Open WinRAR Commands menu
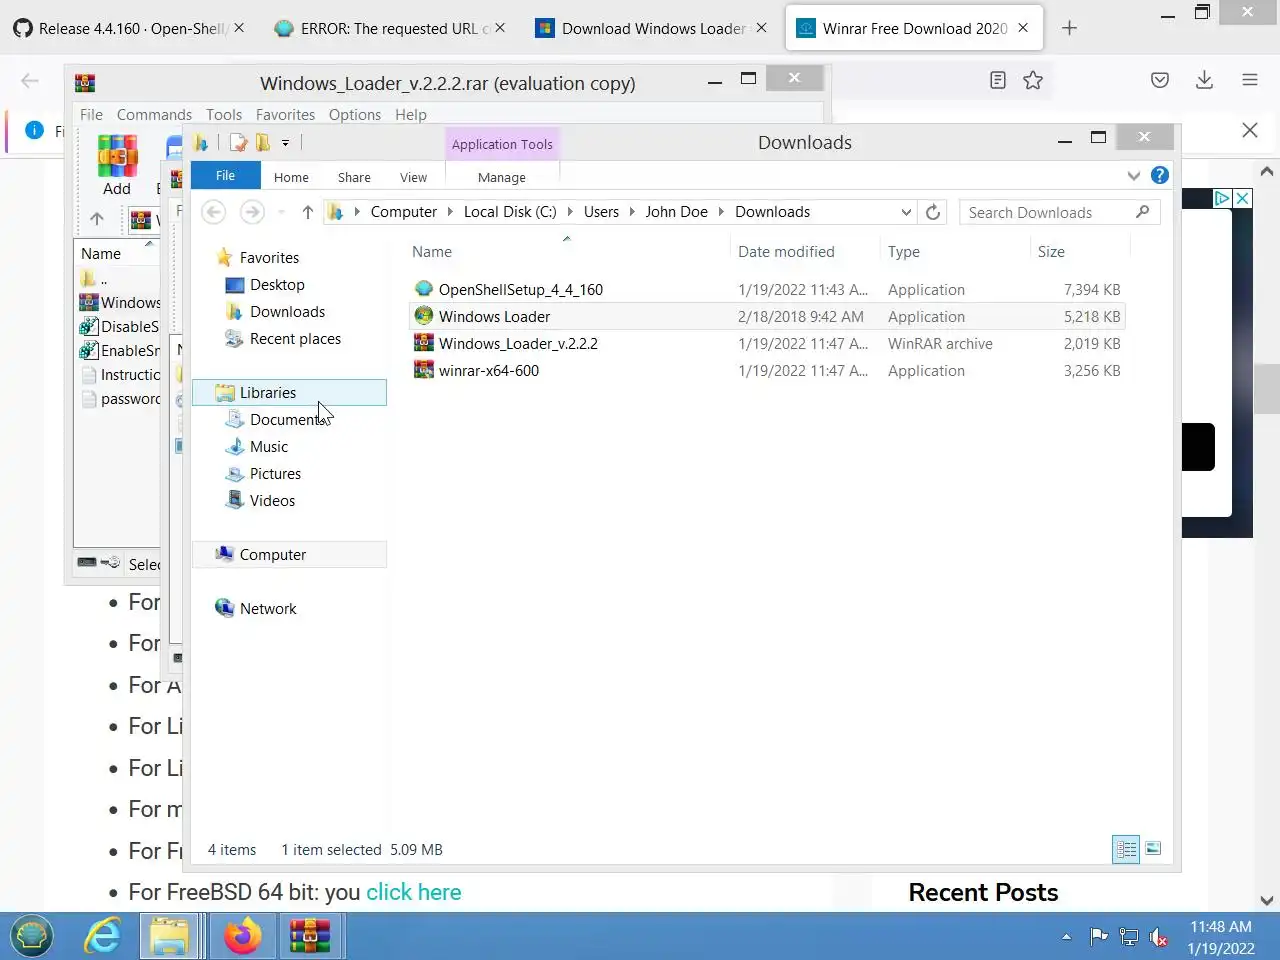This screenshot has width=1280, height=960. coord(154,115)
